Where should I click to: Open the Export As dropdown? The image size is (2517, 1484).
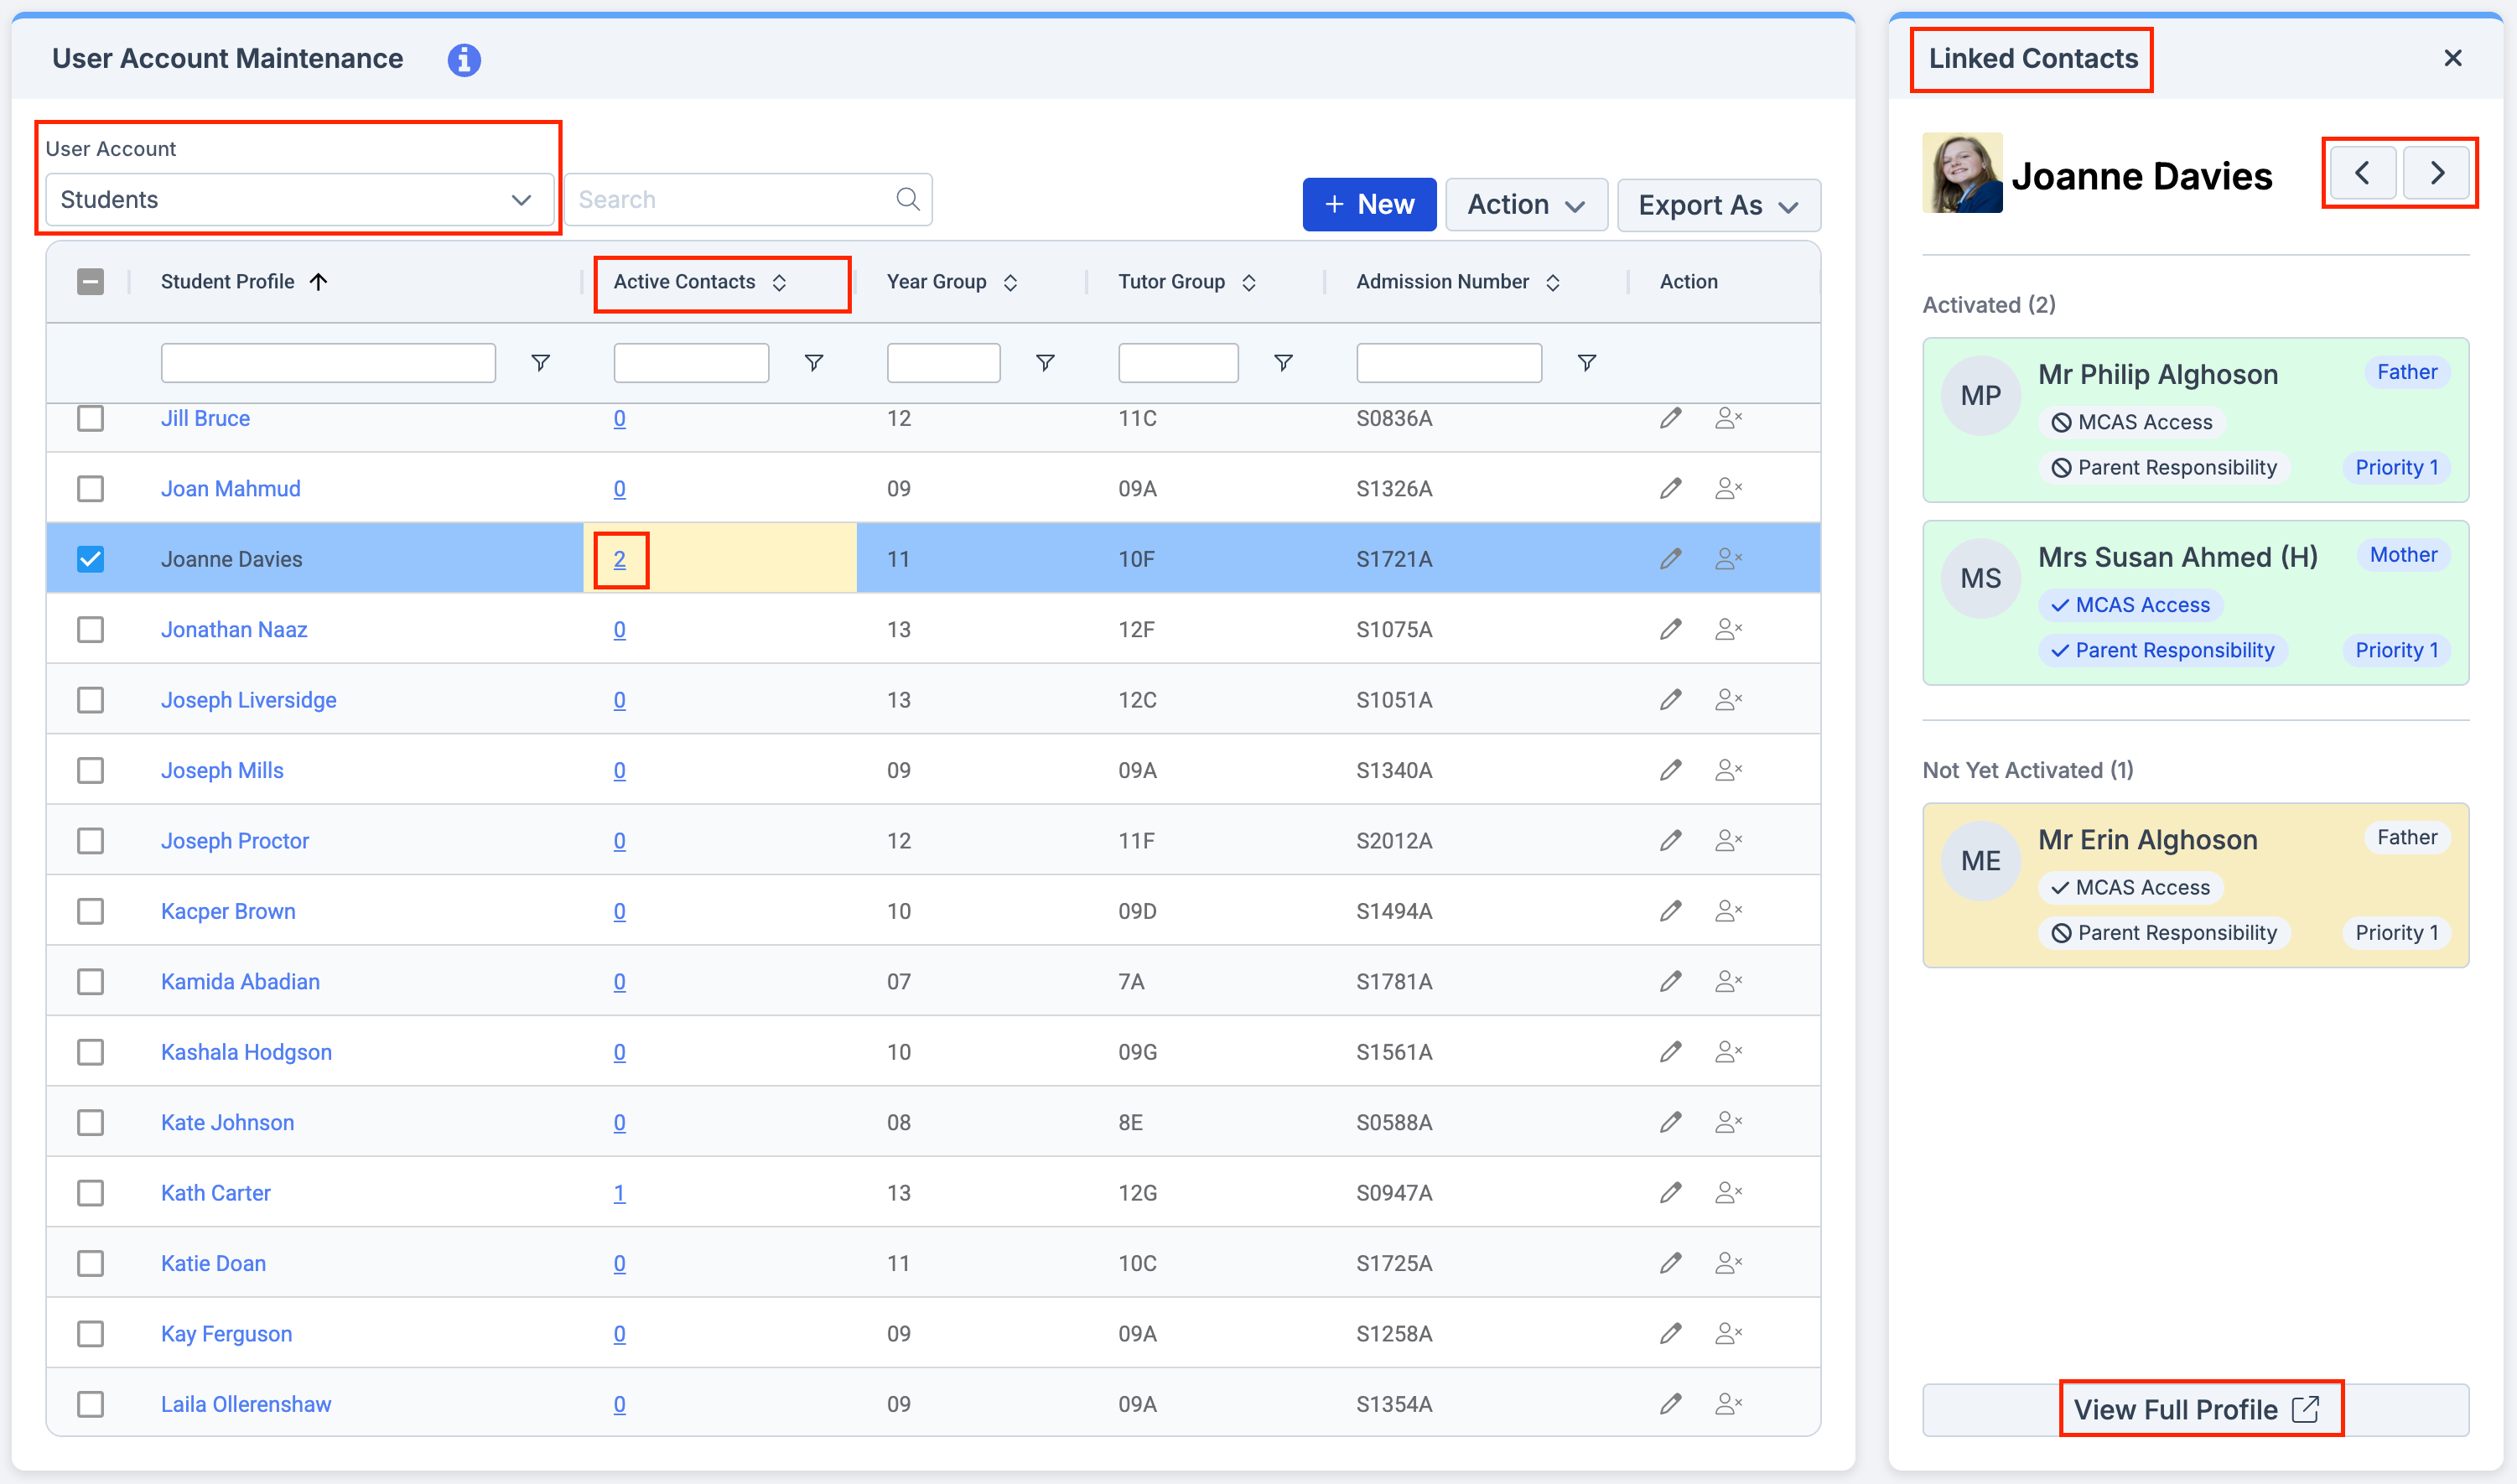[1718, 204]
